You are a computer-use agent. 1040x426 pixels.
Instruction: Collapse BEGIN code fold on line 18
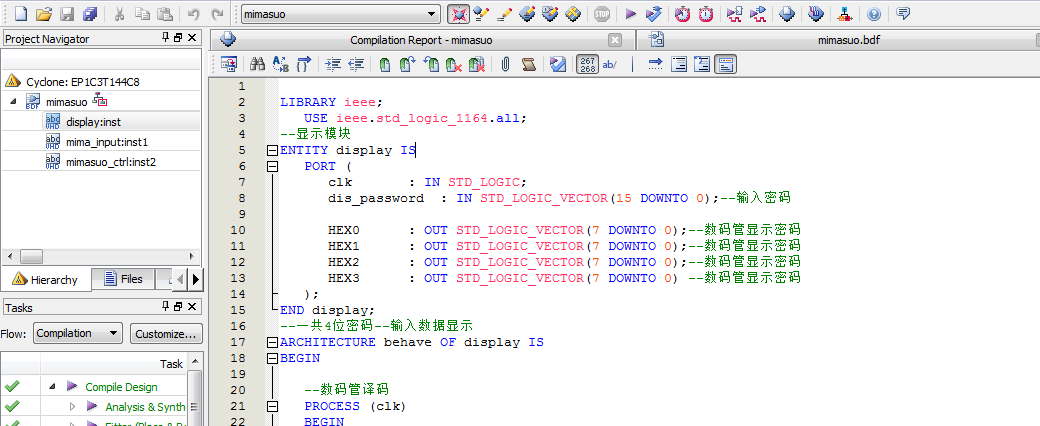[271, 358]
